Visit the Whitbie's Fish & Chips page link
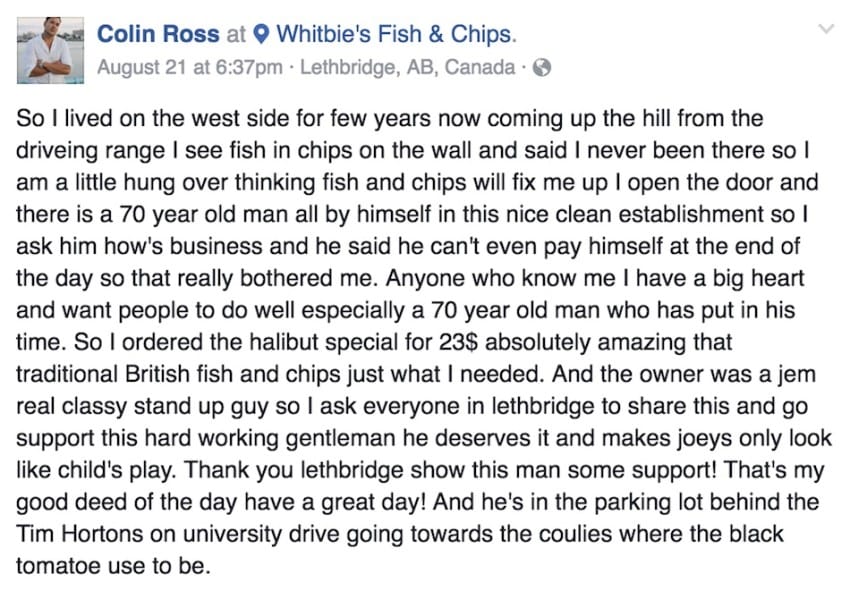The width and height of the screenshot is (850, 599). 395,34
